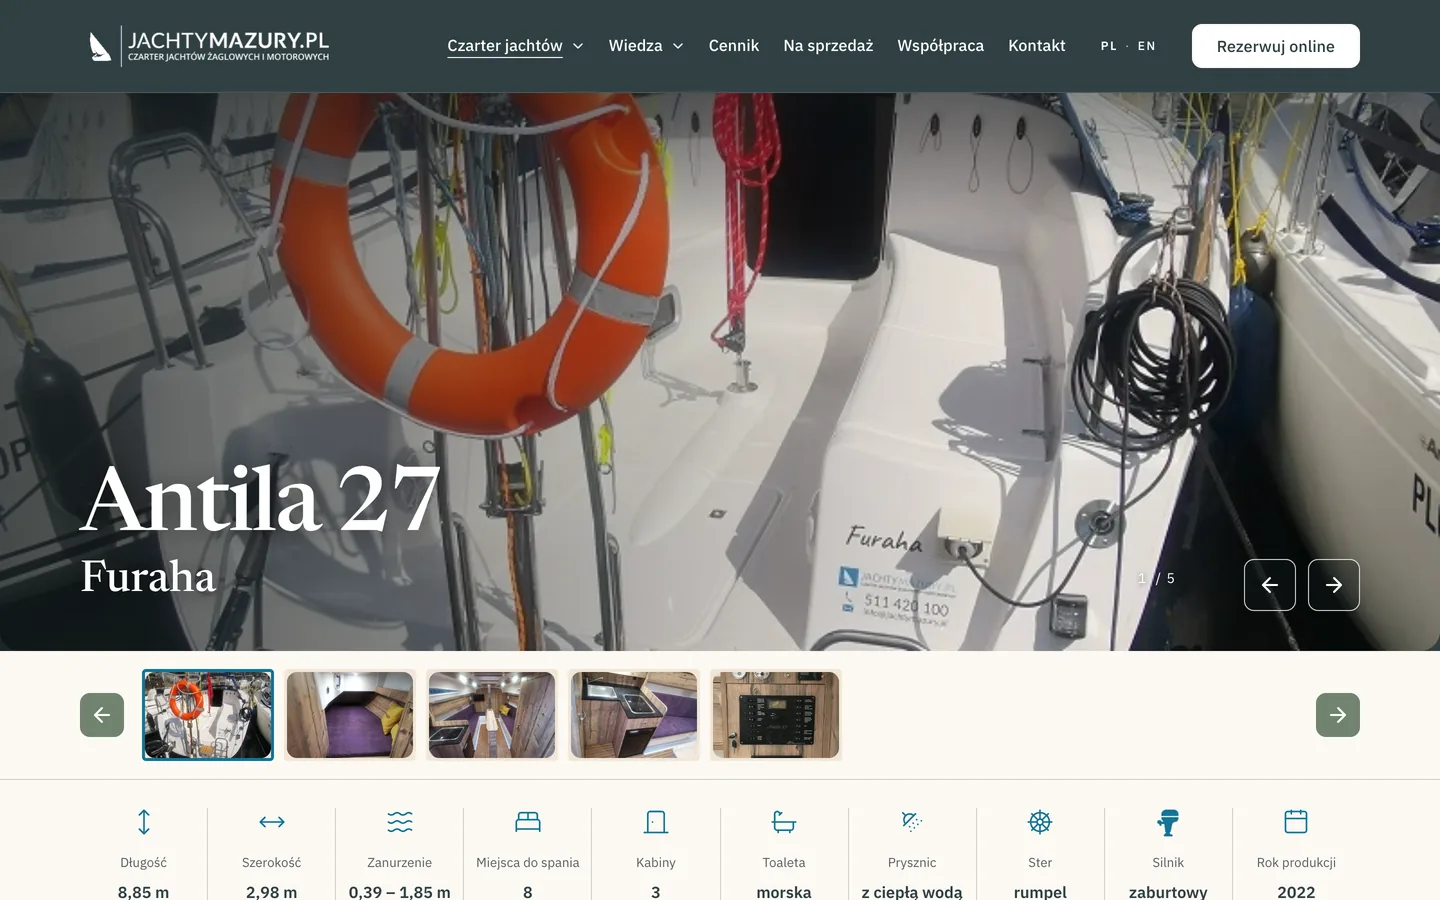1440x900 pixels.
Task: Expand the Wiedza dropdown chevron
Action: [678, 46]
